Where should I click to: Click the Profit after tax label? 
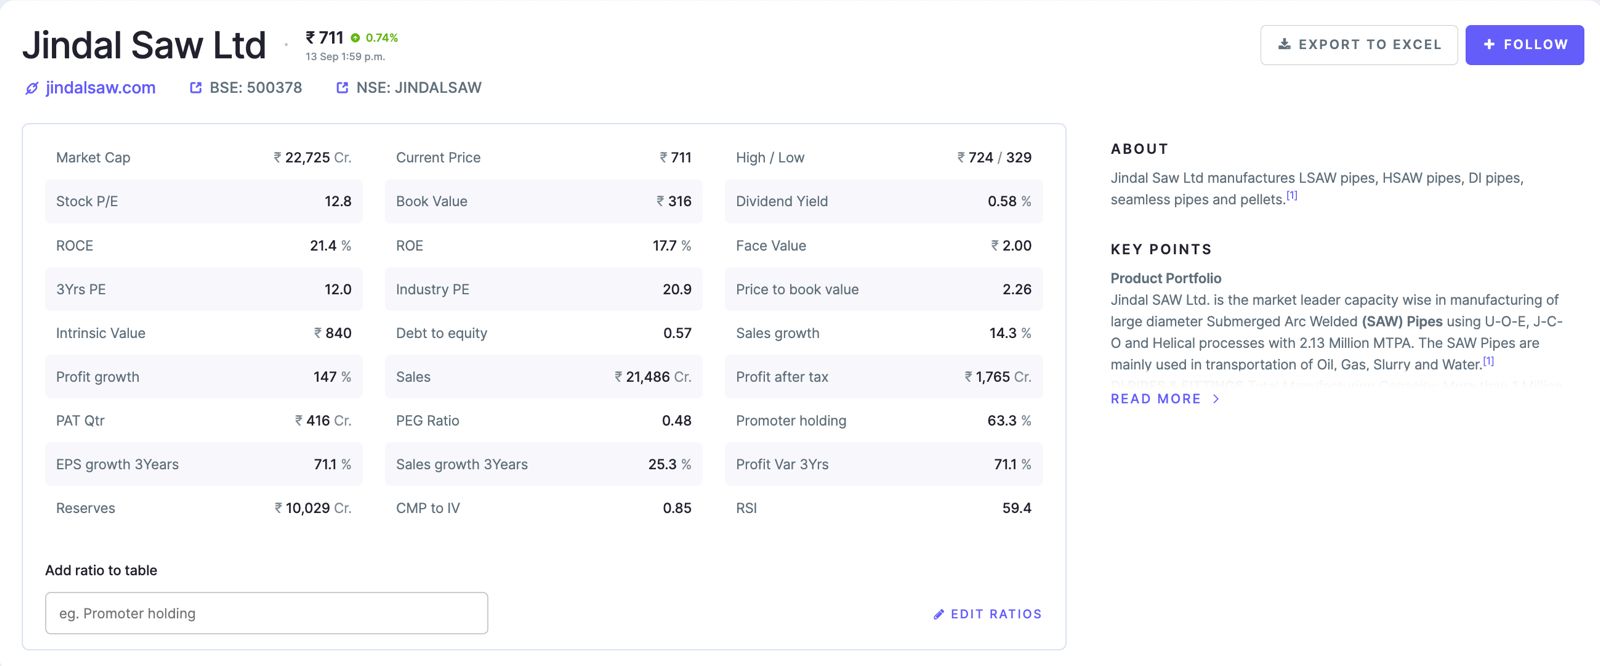782,377
